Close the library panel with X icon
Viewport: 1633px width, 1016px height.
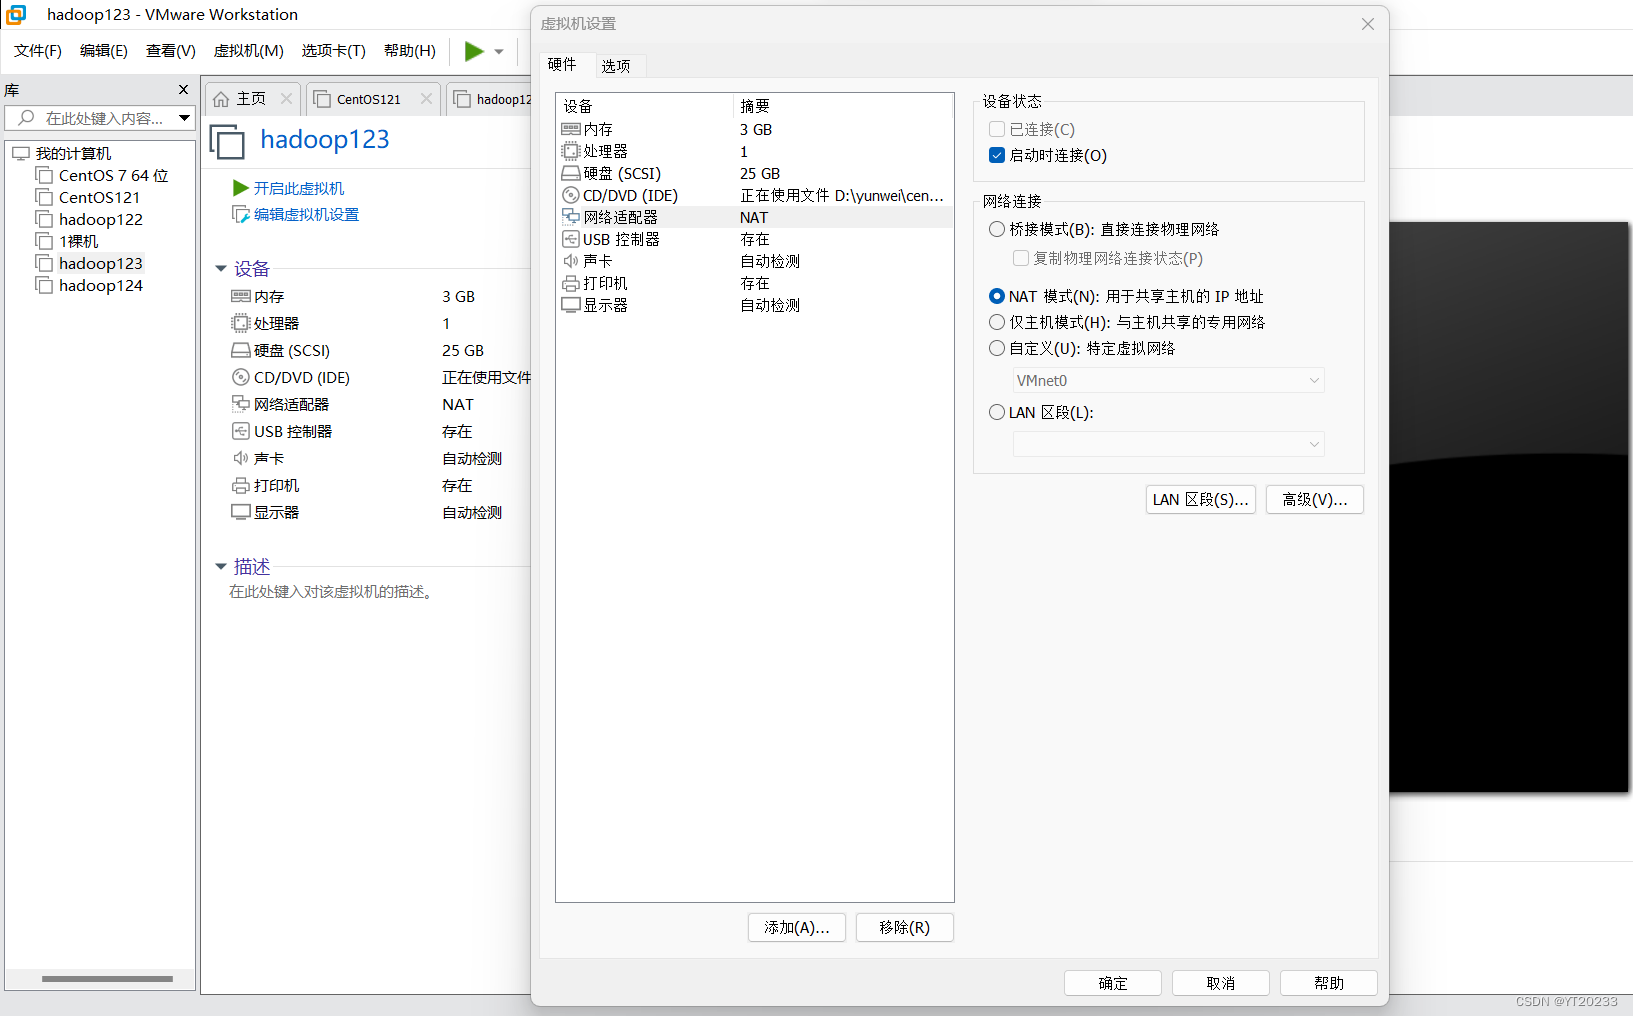(183, 89)
